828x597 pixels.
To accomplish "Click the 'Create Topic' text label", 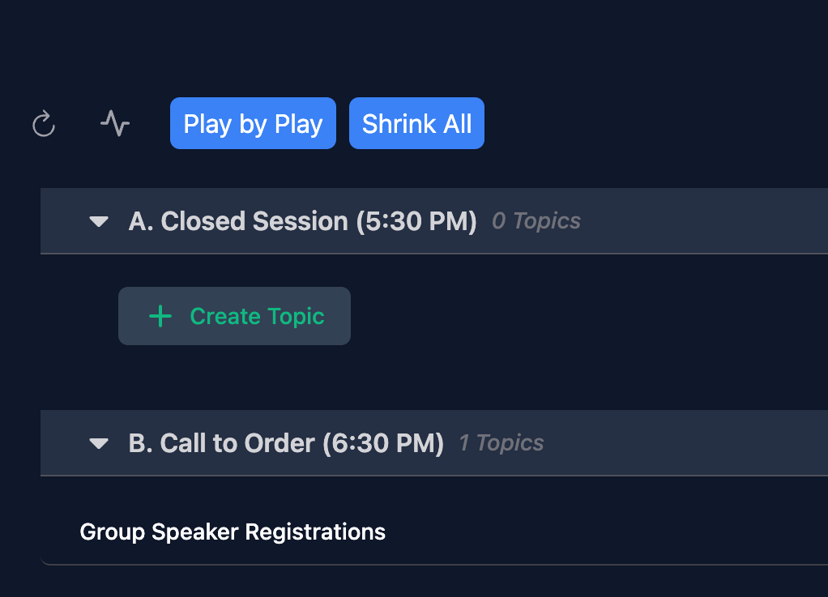I will pos(257,316).
